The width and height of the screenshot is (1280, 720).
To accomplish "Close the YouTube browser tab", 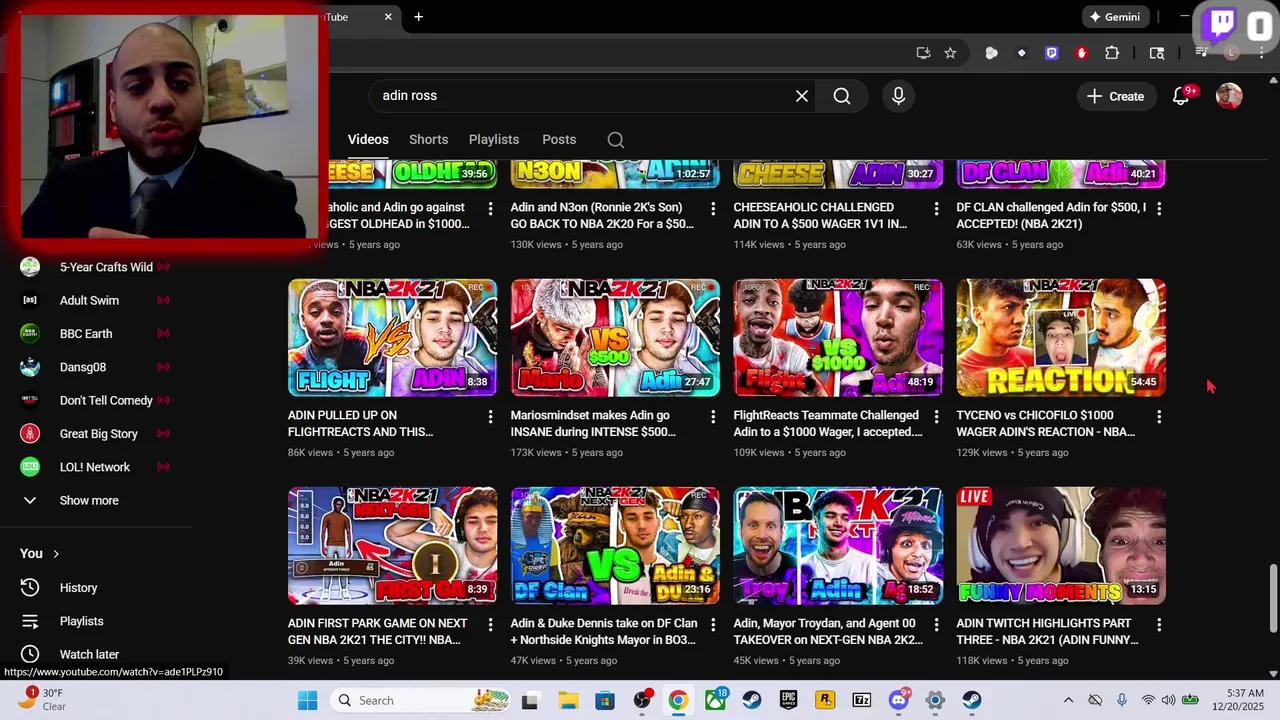I will [388, 17].
